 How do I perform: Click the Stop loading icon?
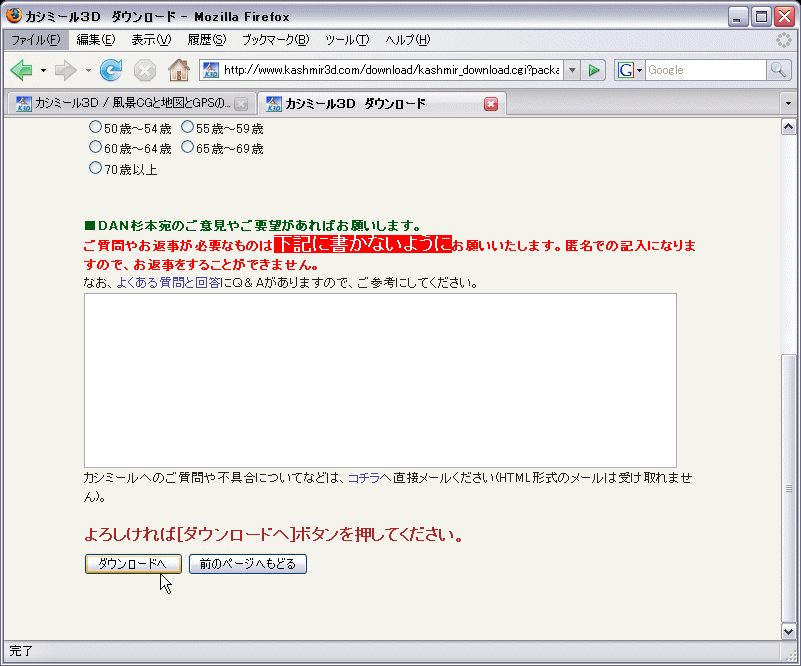[x=145, y=70]
